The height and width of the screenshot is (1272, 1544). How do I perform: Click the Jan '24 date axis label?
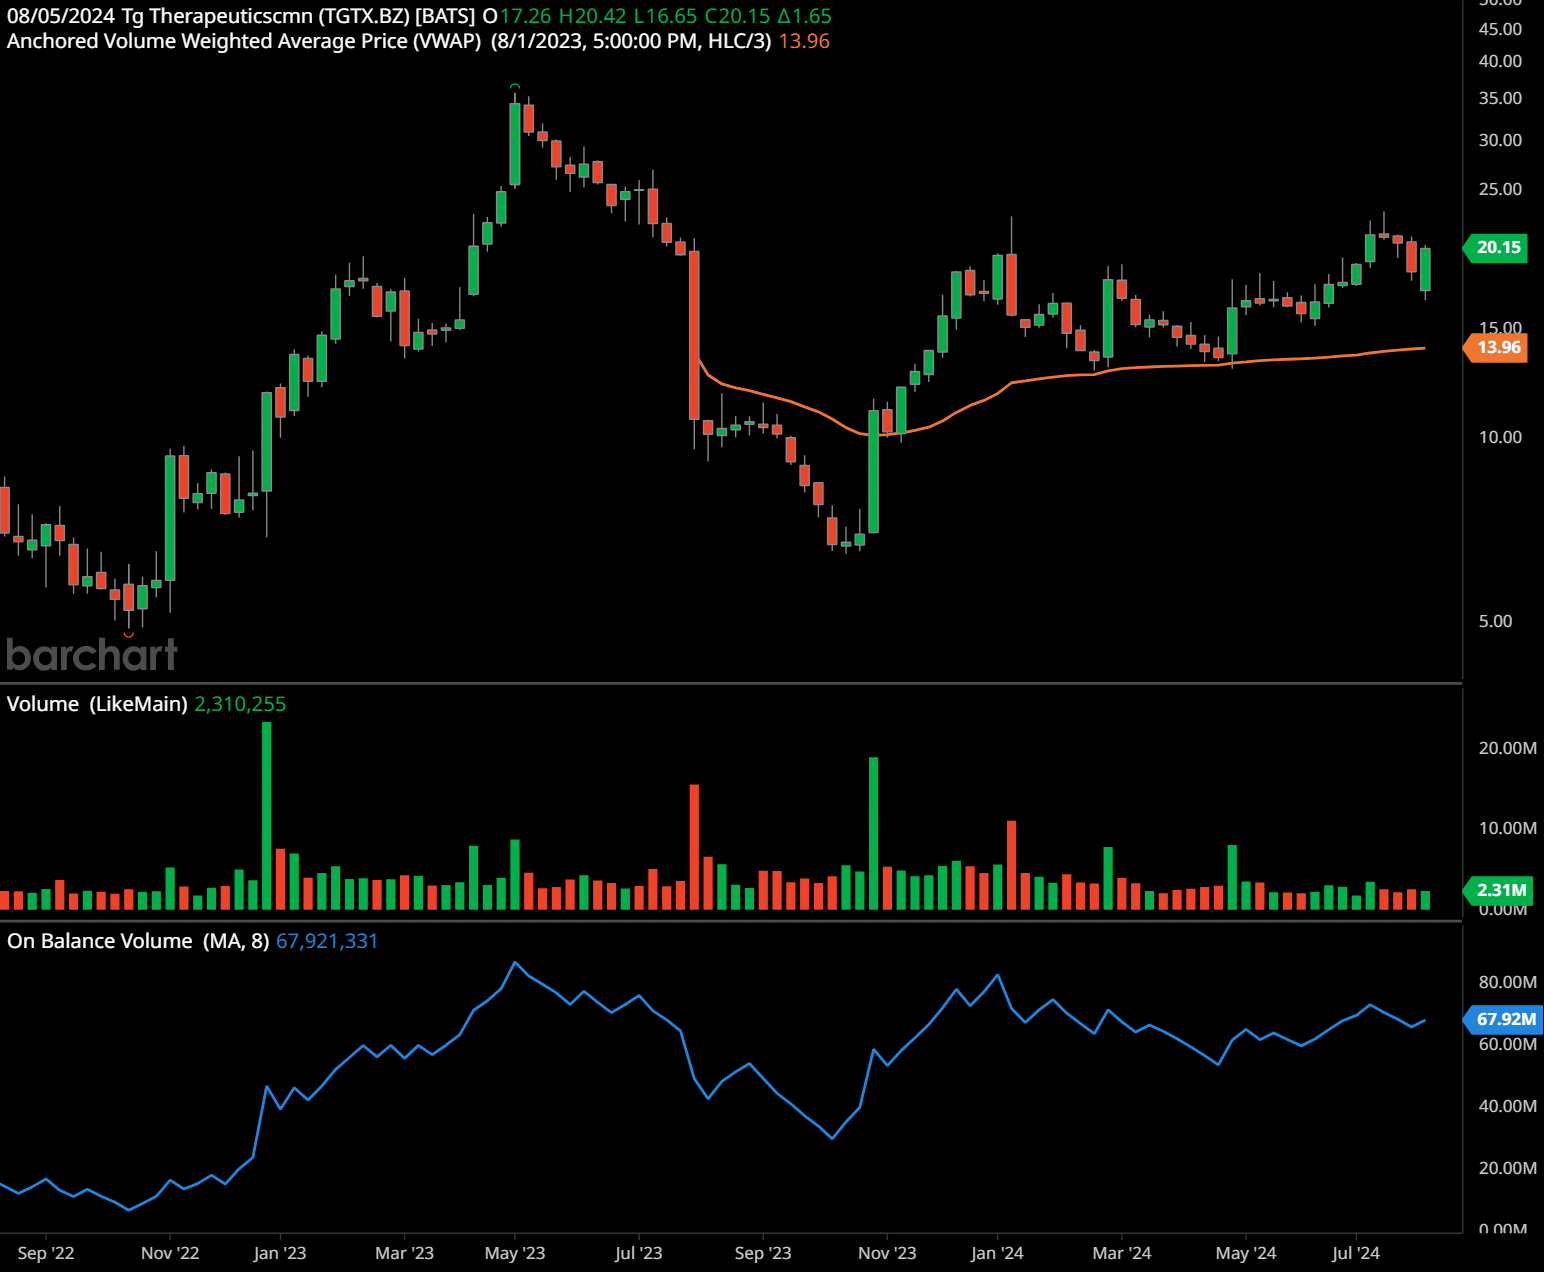[x=997, y=1253]
